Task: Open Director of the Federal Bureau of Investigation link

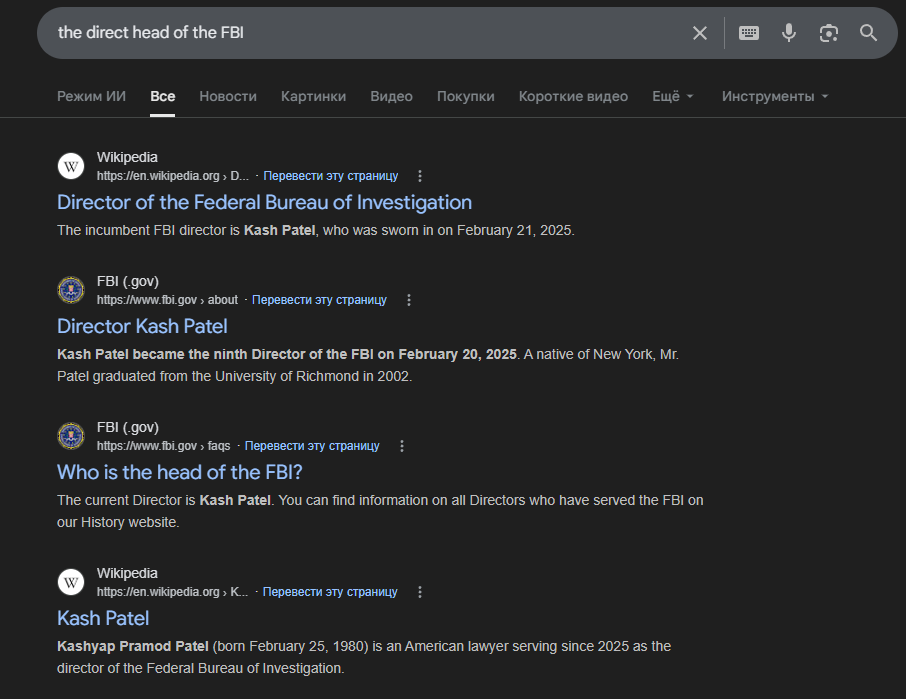Action: pyautogui.click(x=264, y=202)
